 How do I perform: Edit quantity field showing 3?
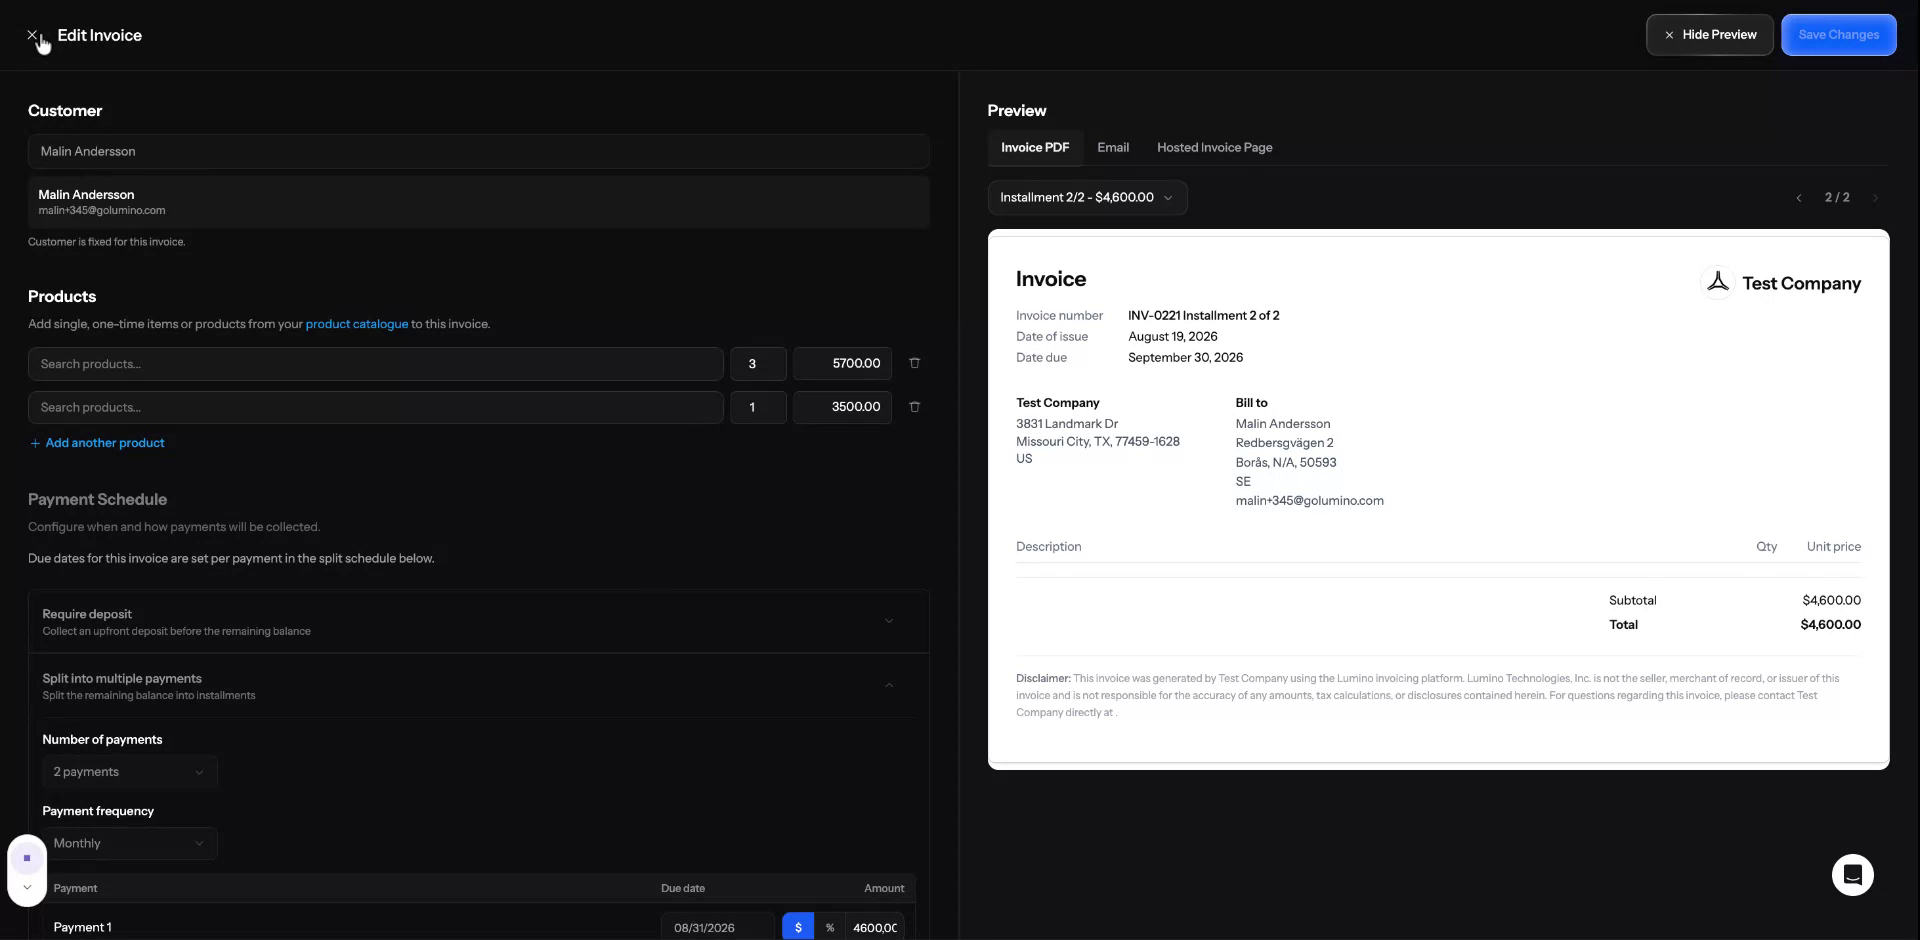[x=758, y=364]
